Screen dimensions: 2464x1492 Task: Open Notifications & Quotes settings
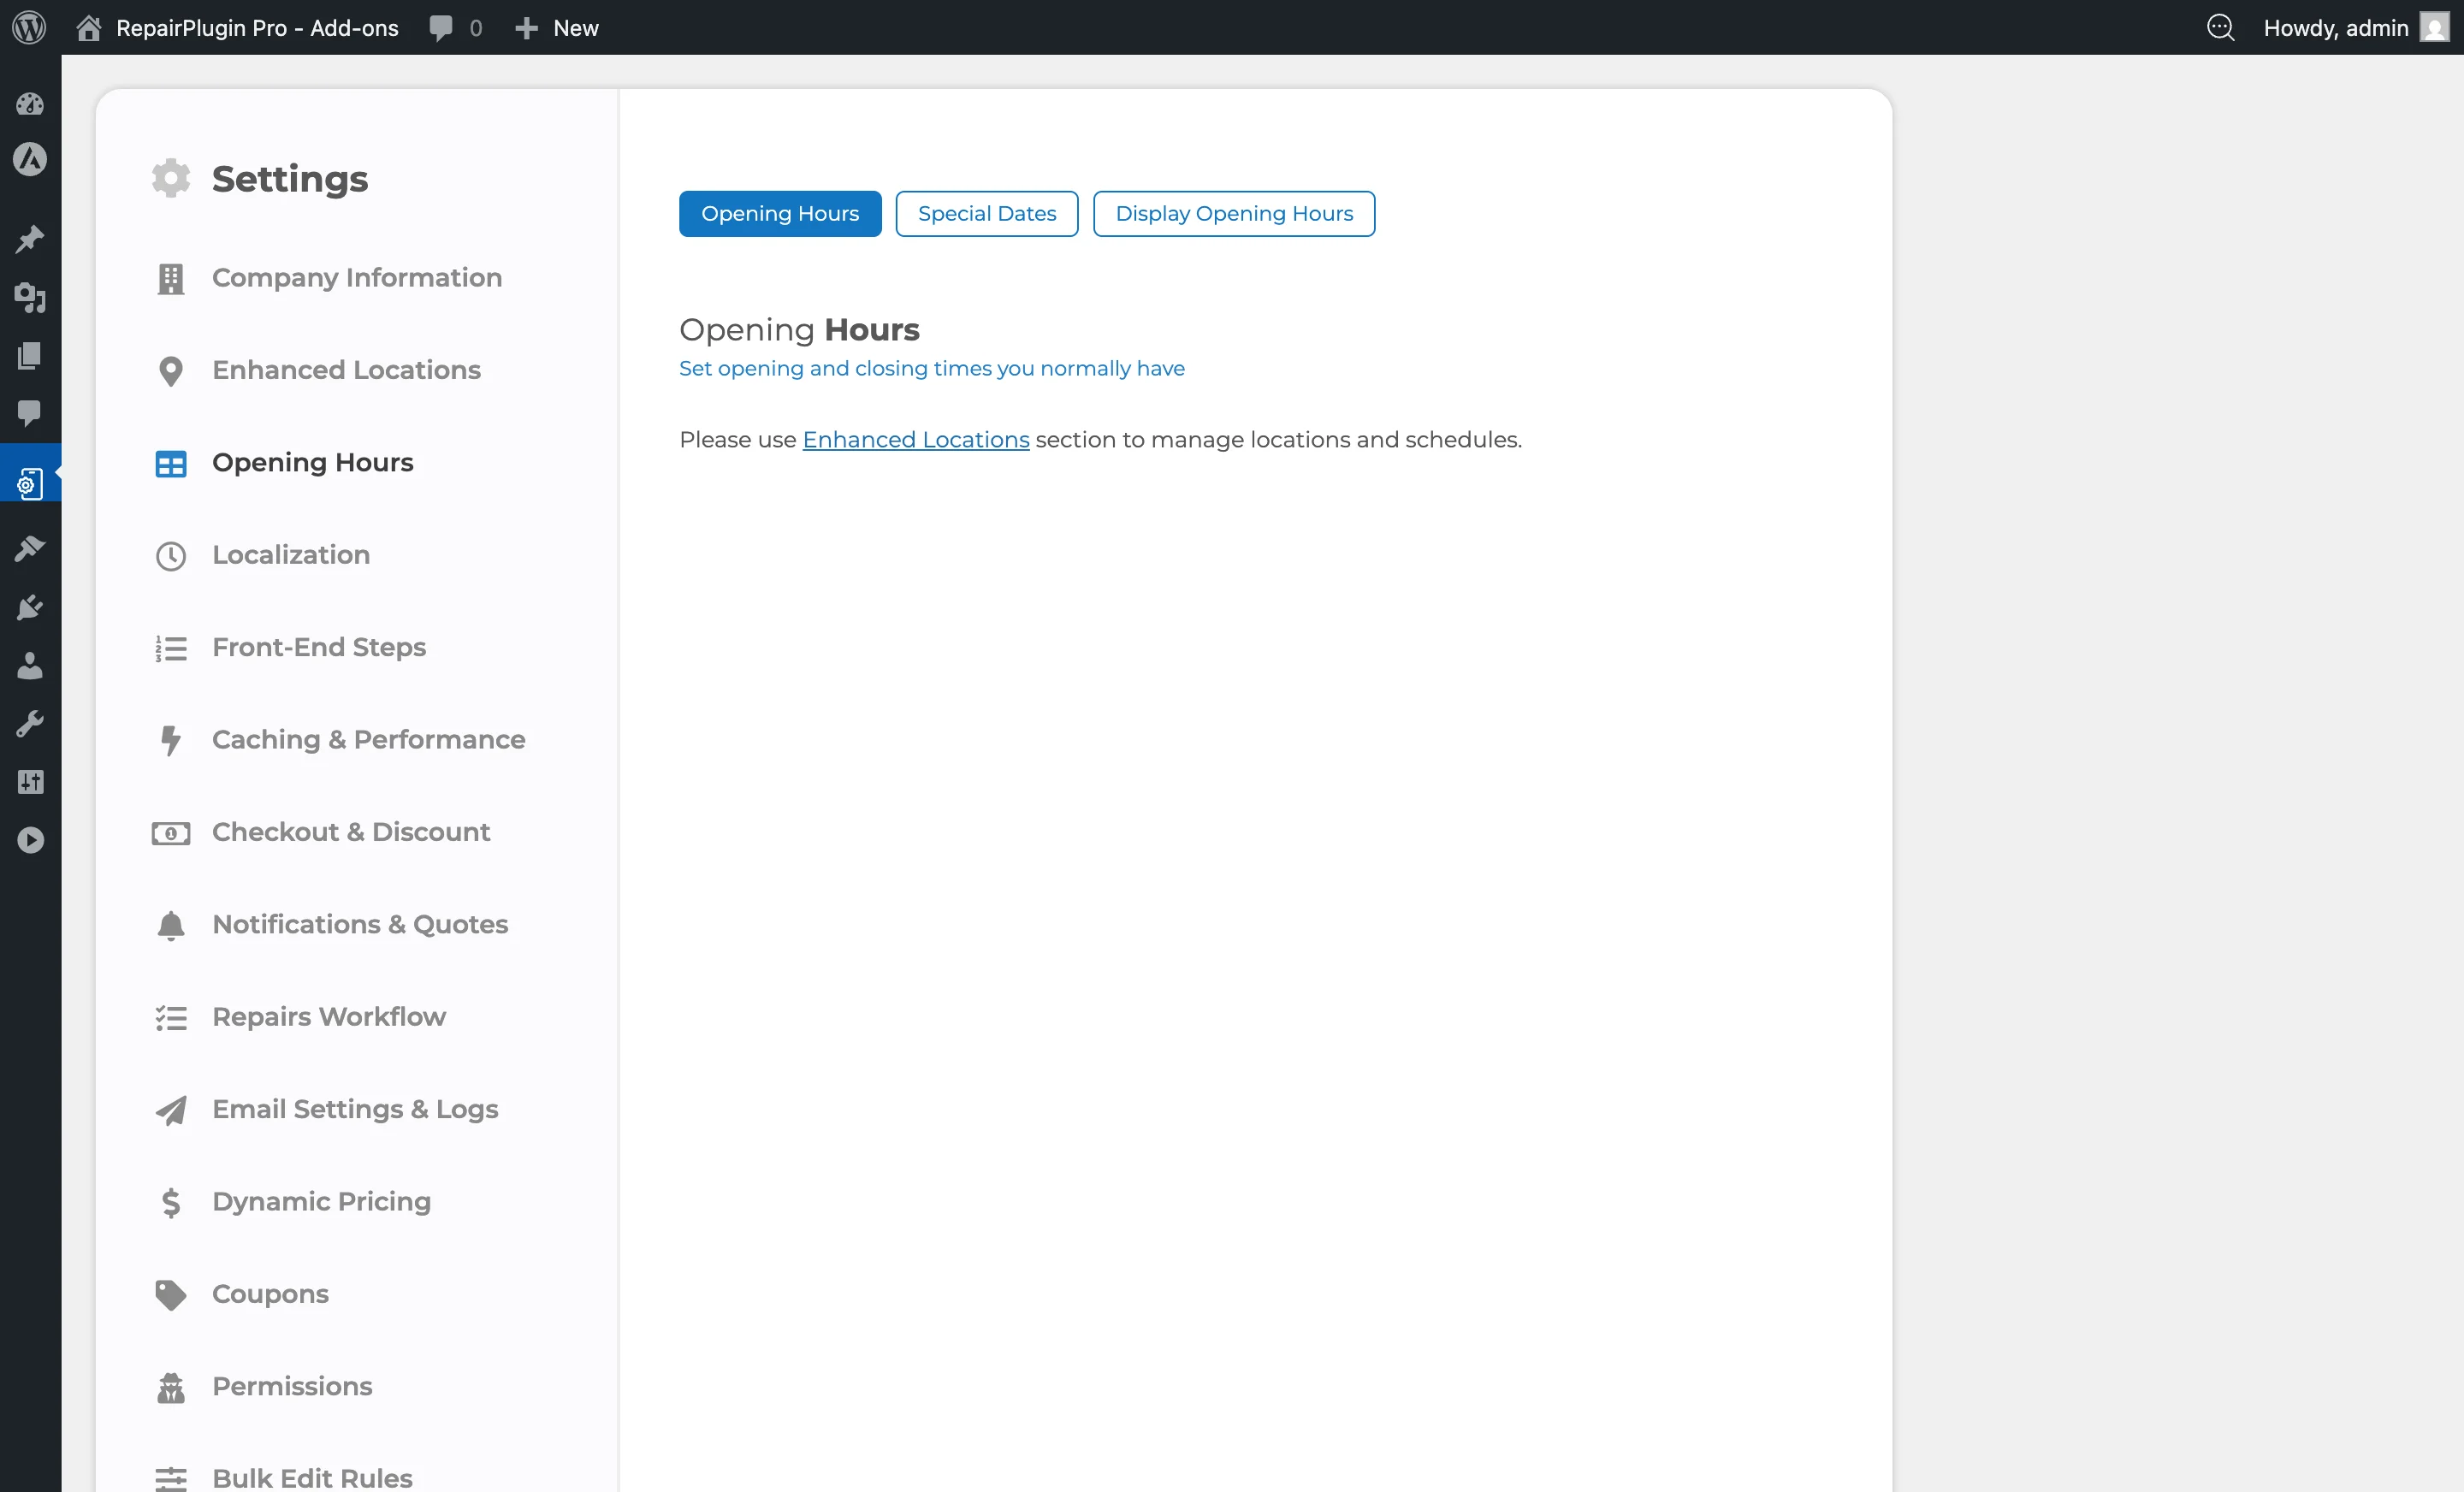pos(359,925)
